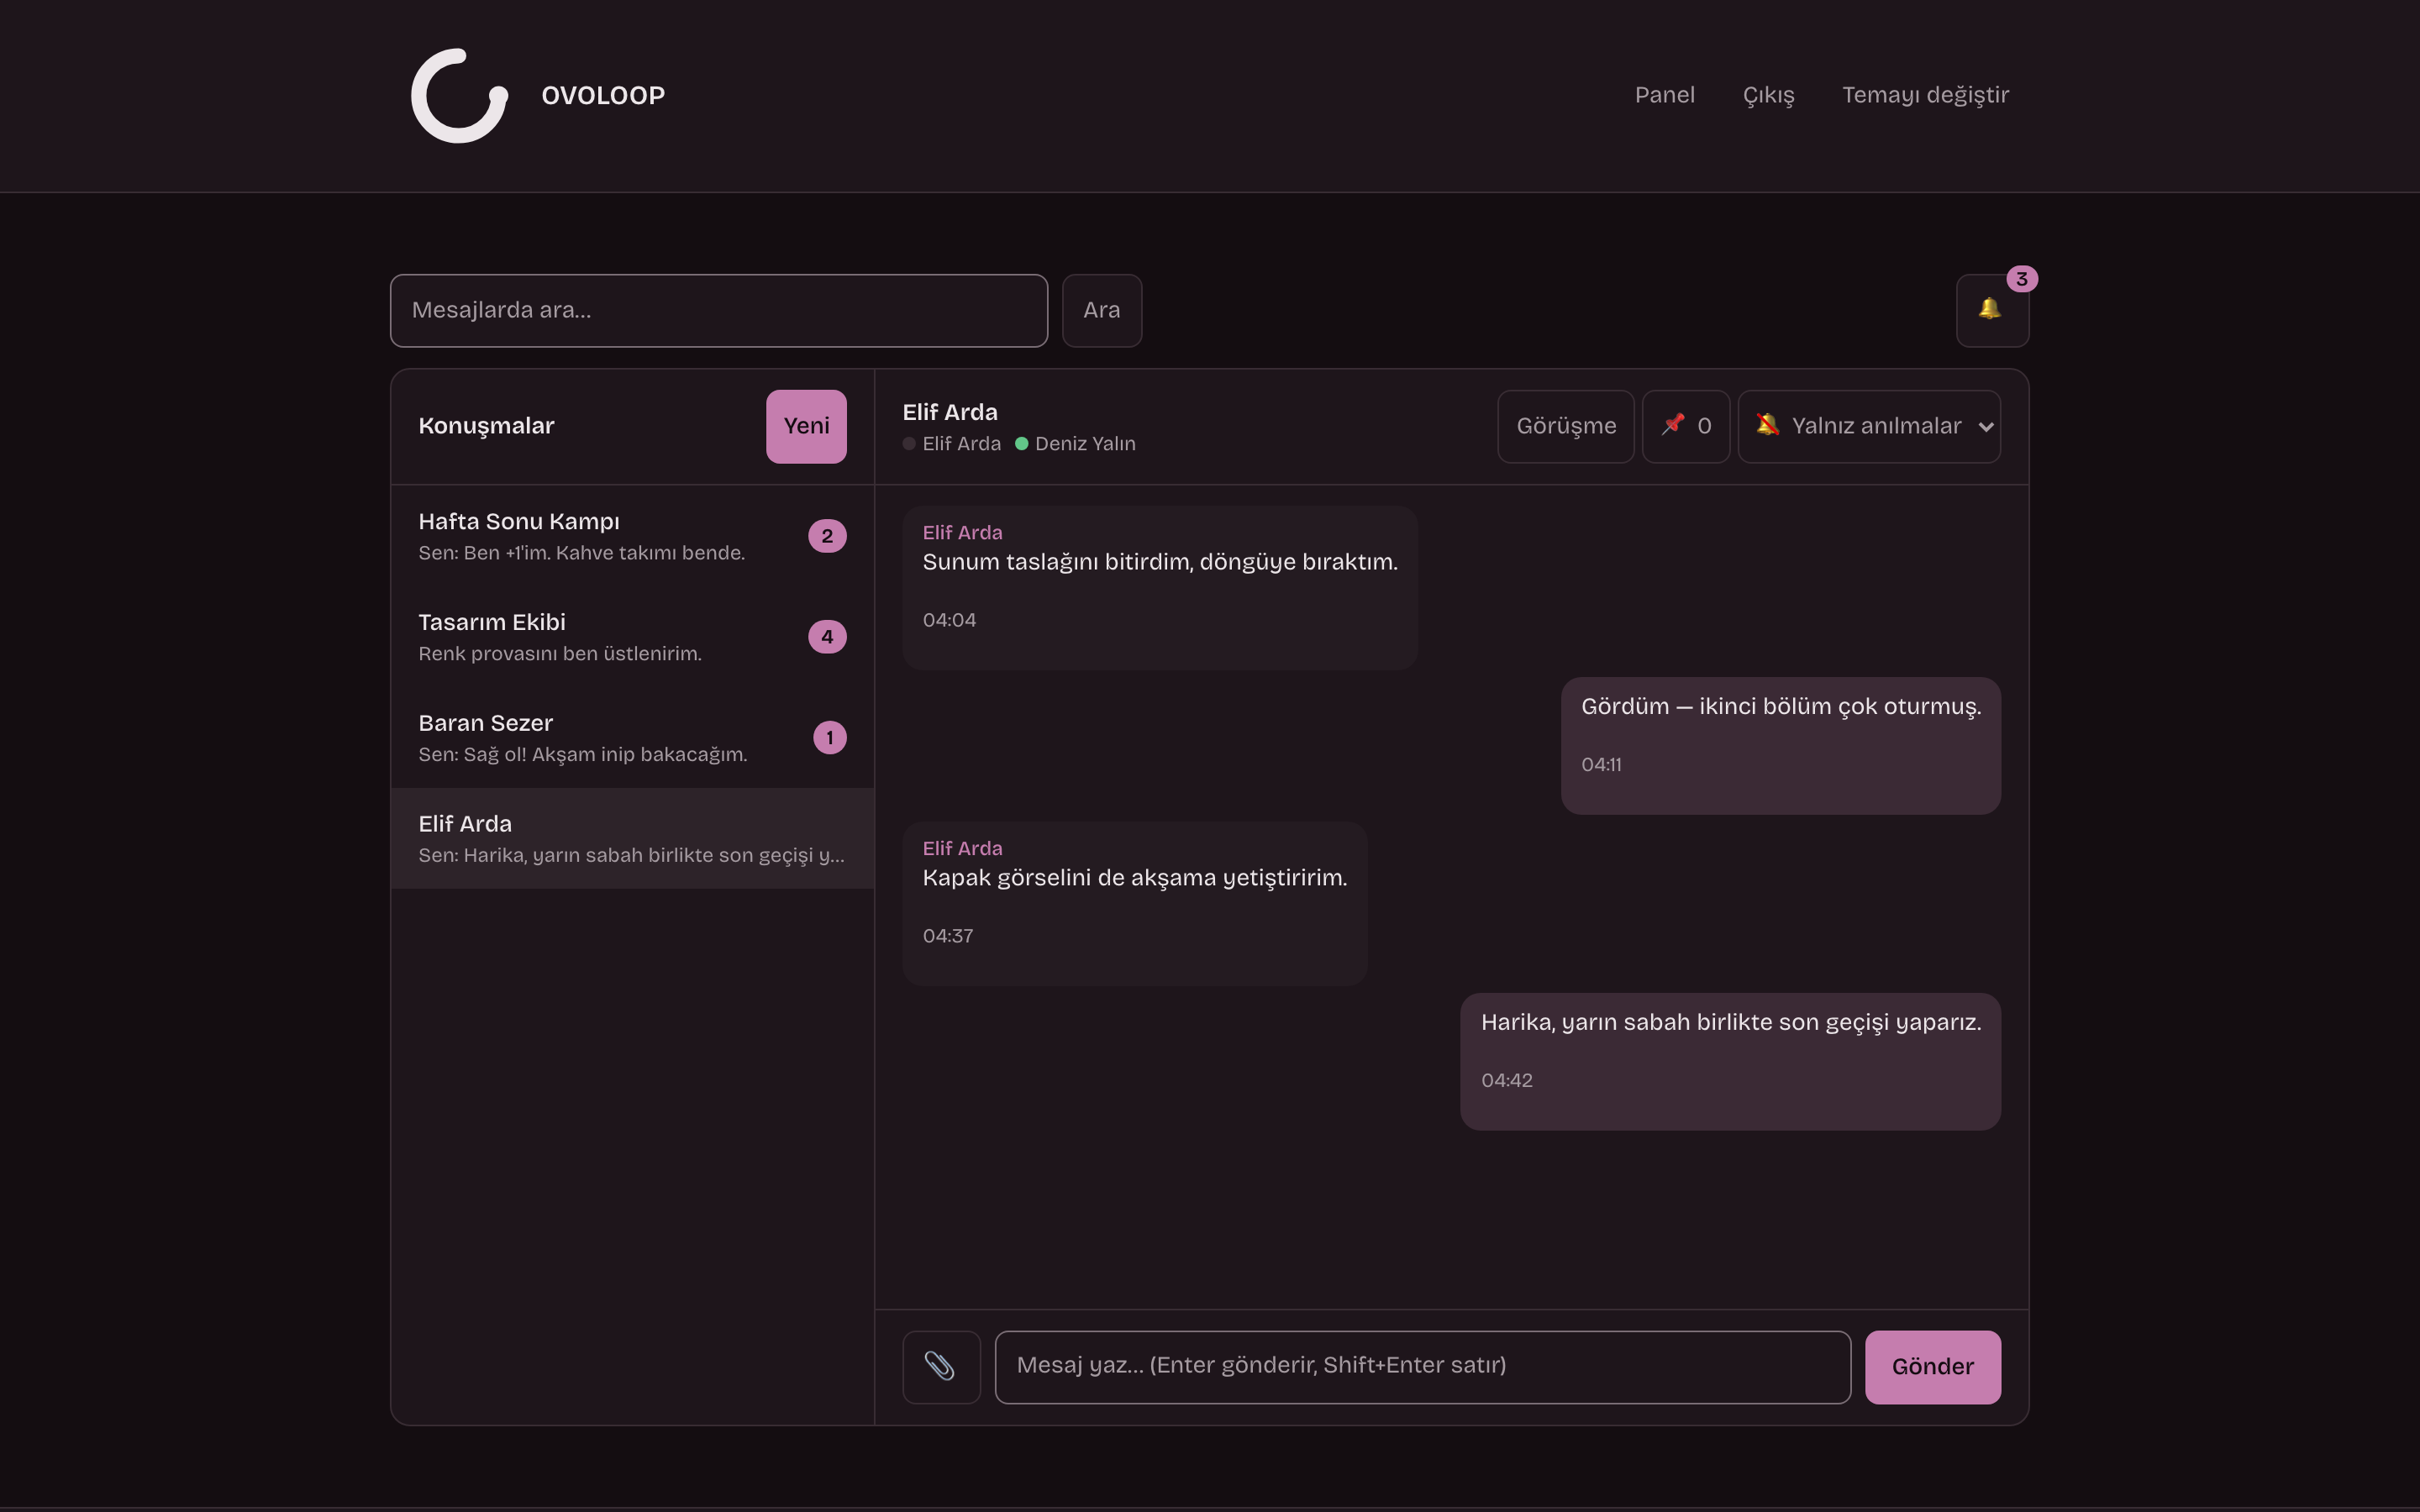Click the Ara search button

coord(1102,310)
